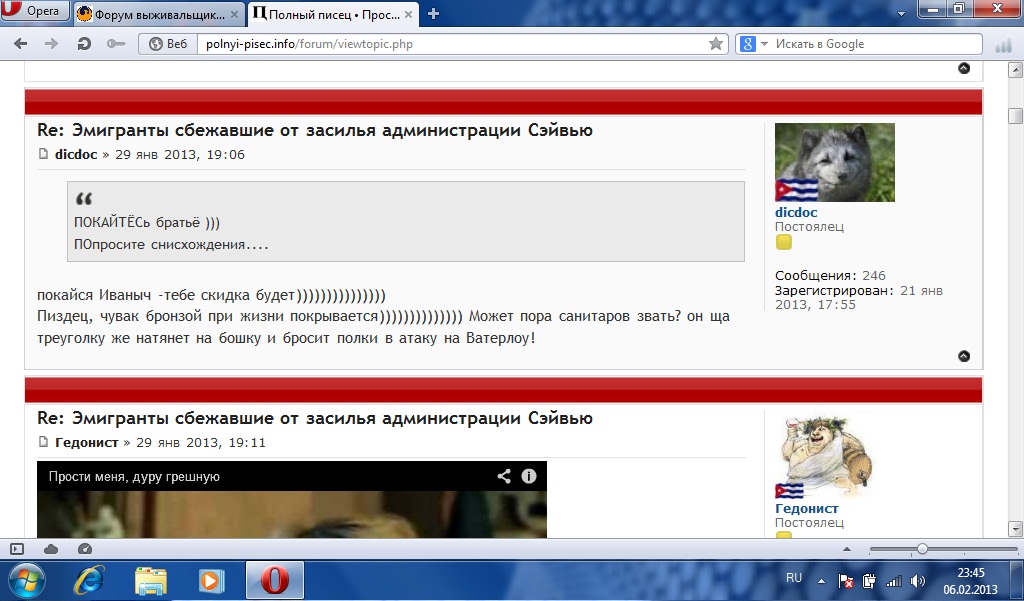Open second post title by Гедонист

pyautogui.click(x=315, y=418)
